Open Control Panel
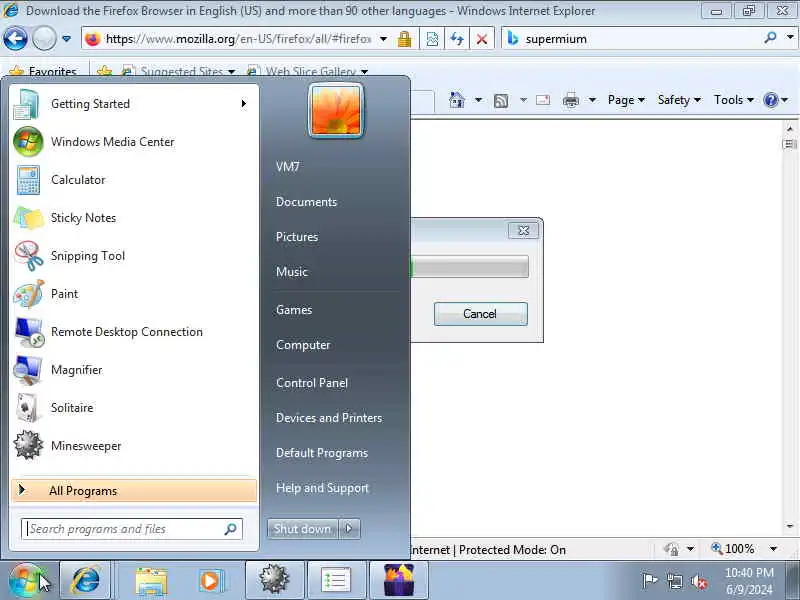The image size is (800, 600). coord(312,383)
